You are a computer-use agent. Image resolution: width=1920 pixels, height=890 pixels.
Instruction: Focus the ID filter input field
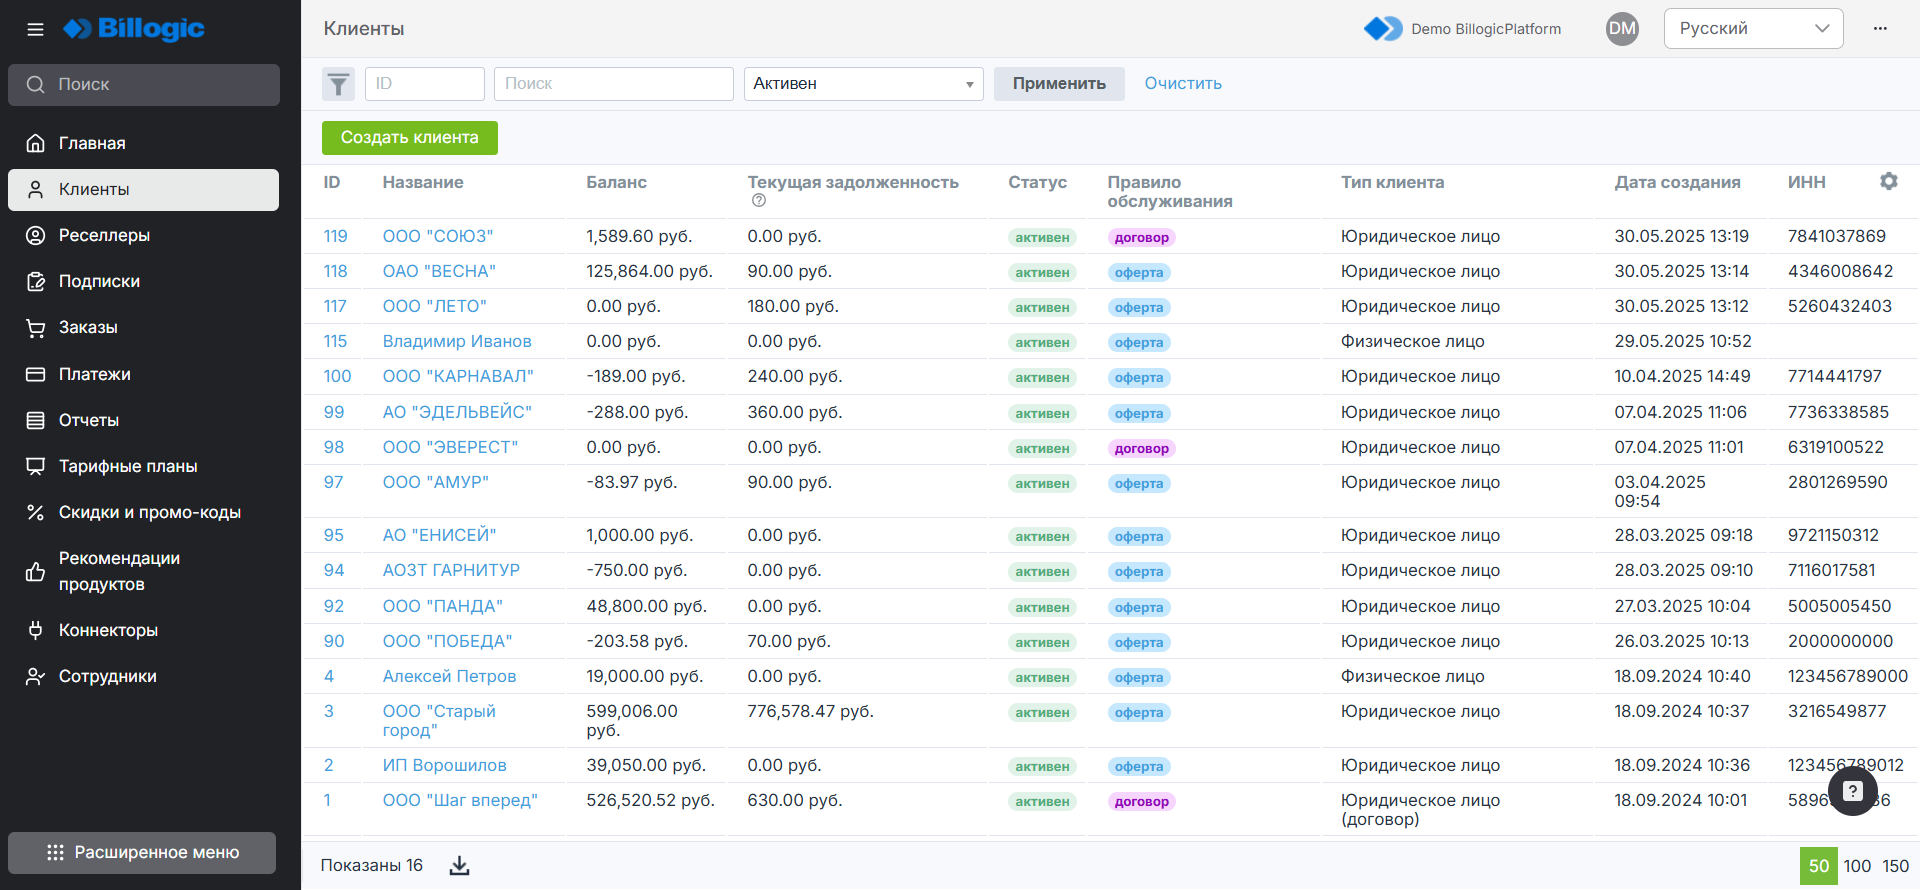[x=424, y=84]
